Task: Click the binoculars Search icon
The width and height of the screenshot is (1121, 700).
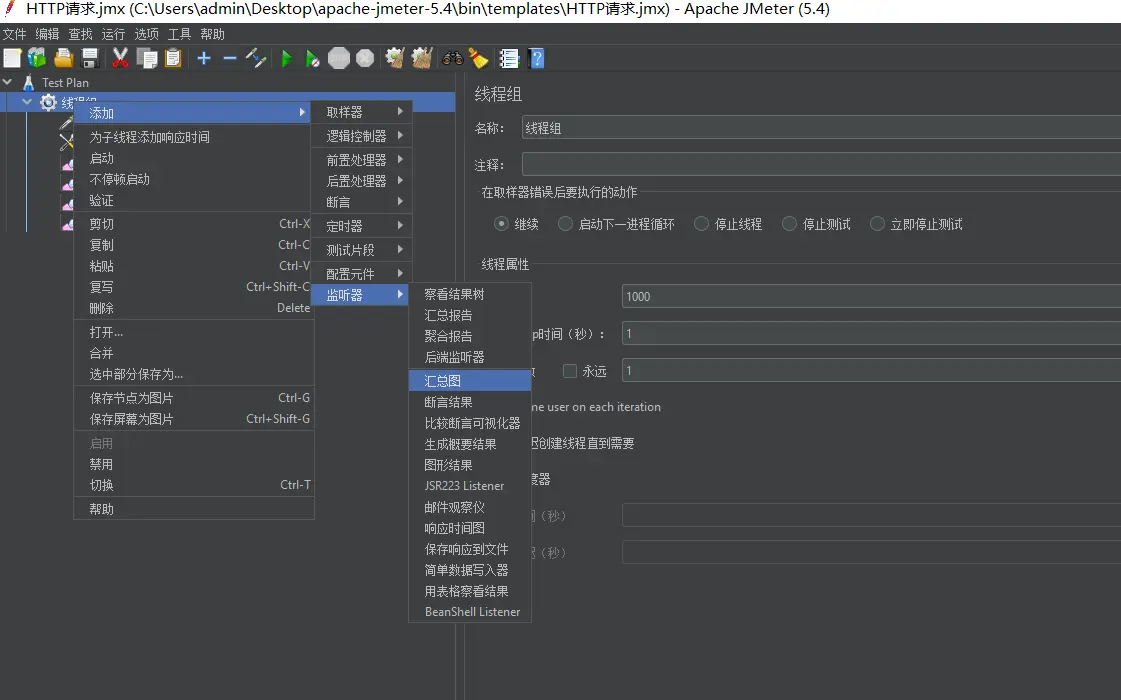Action: pyautogui.click(x=453, y=58)
